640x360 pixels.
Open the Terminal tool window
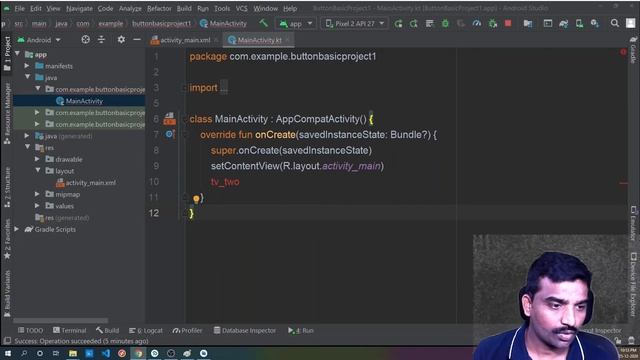[70, 331]
